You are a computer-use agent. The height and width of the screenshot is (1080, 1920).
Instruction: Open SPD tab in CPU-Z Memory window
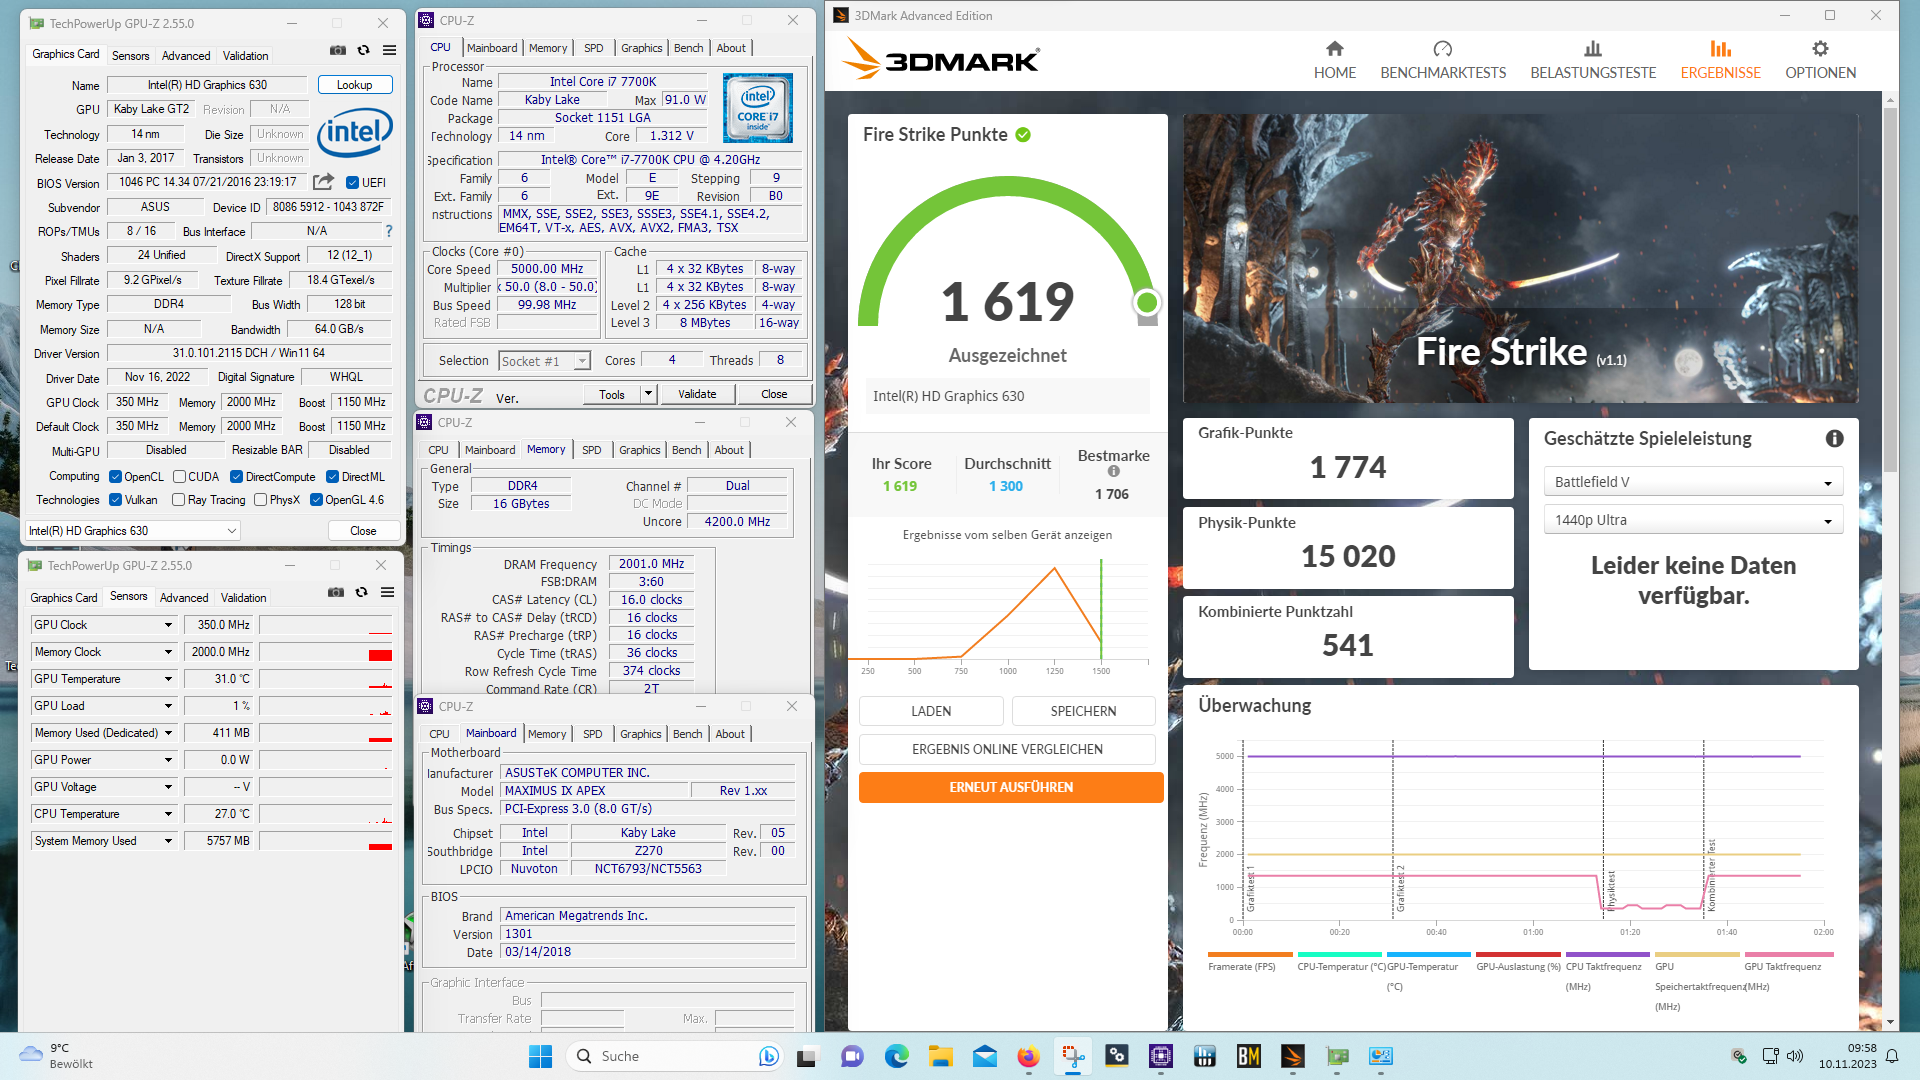point(591,450)
